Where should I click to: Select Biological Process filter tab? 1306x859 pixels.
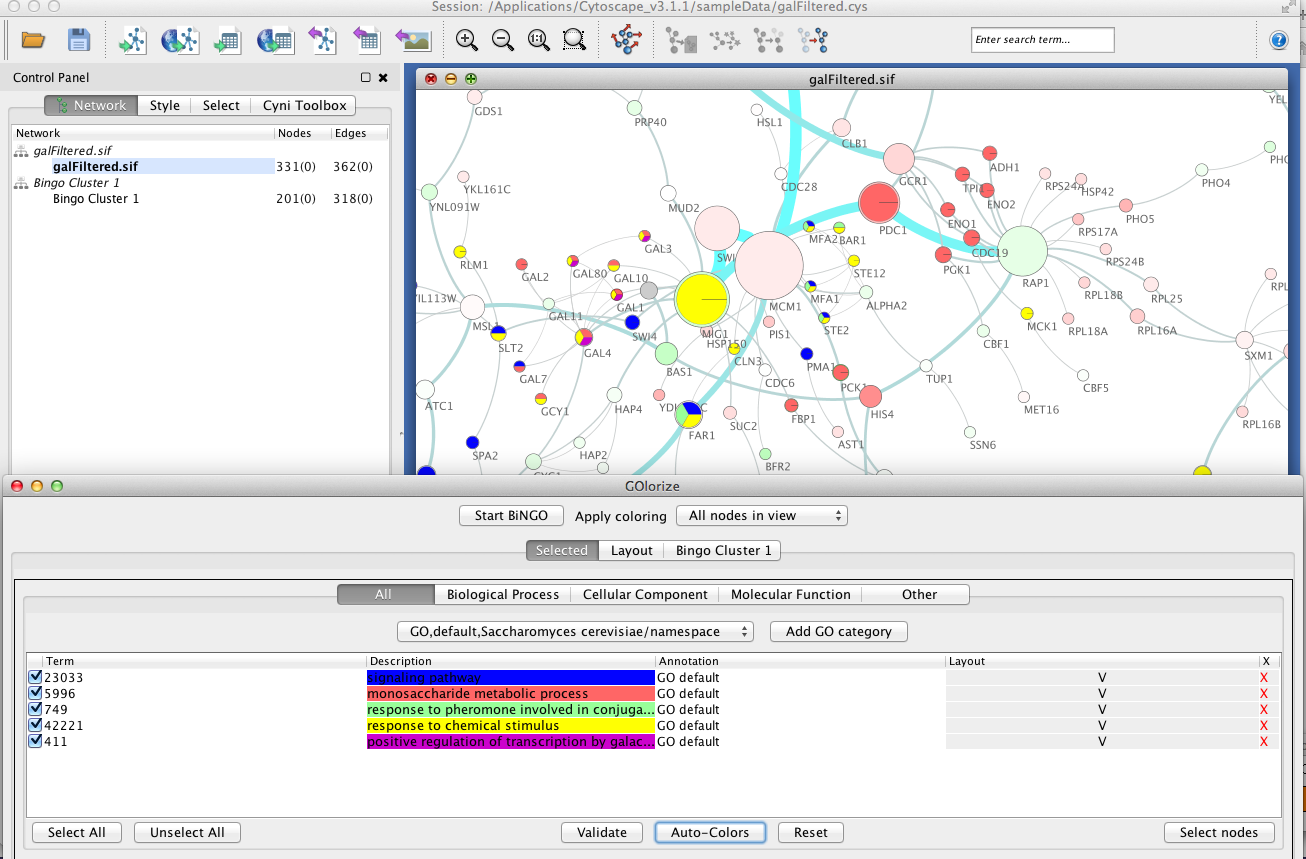click(503, 594)
